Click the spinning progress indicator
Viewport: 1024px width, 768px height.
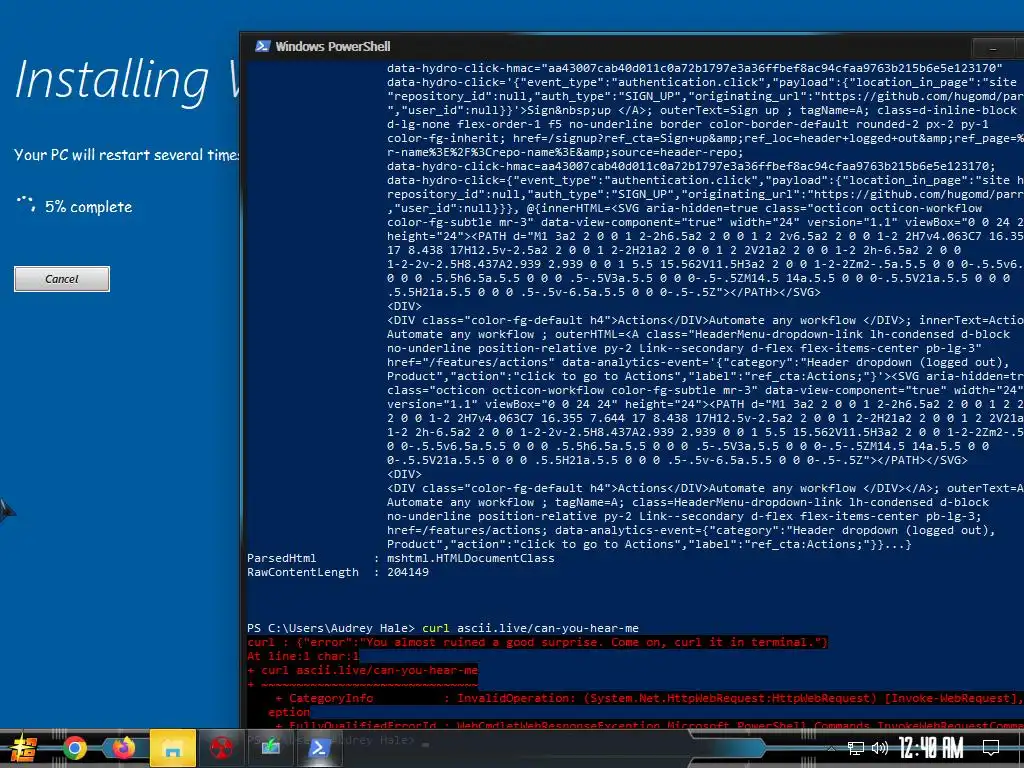(26, 204)
